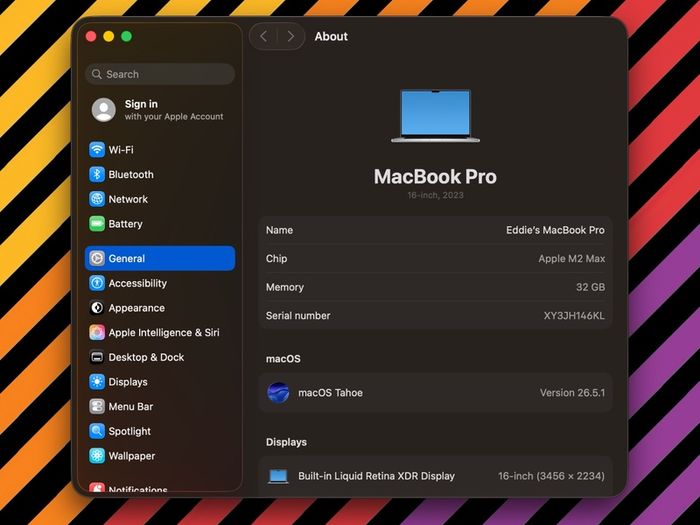Click the Bluetooth icon in sidebar
The image size is (700, 525).
pyautogui.click(x=97, y=175)
